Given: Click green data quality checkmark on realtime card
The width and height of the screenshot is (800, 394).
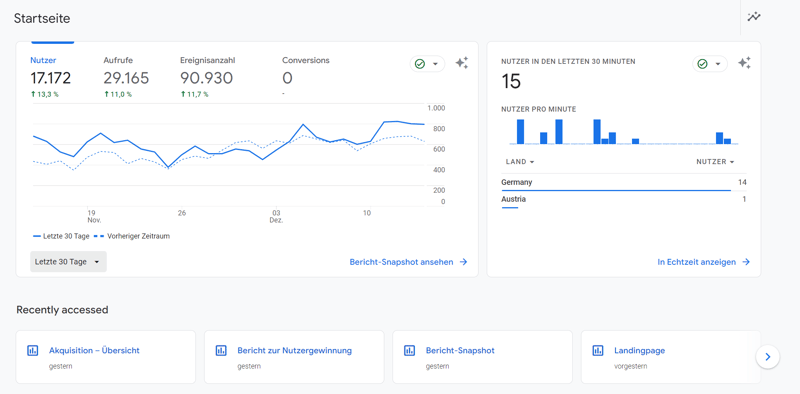Looking at the screenshot, I should point(703,64).
